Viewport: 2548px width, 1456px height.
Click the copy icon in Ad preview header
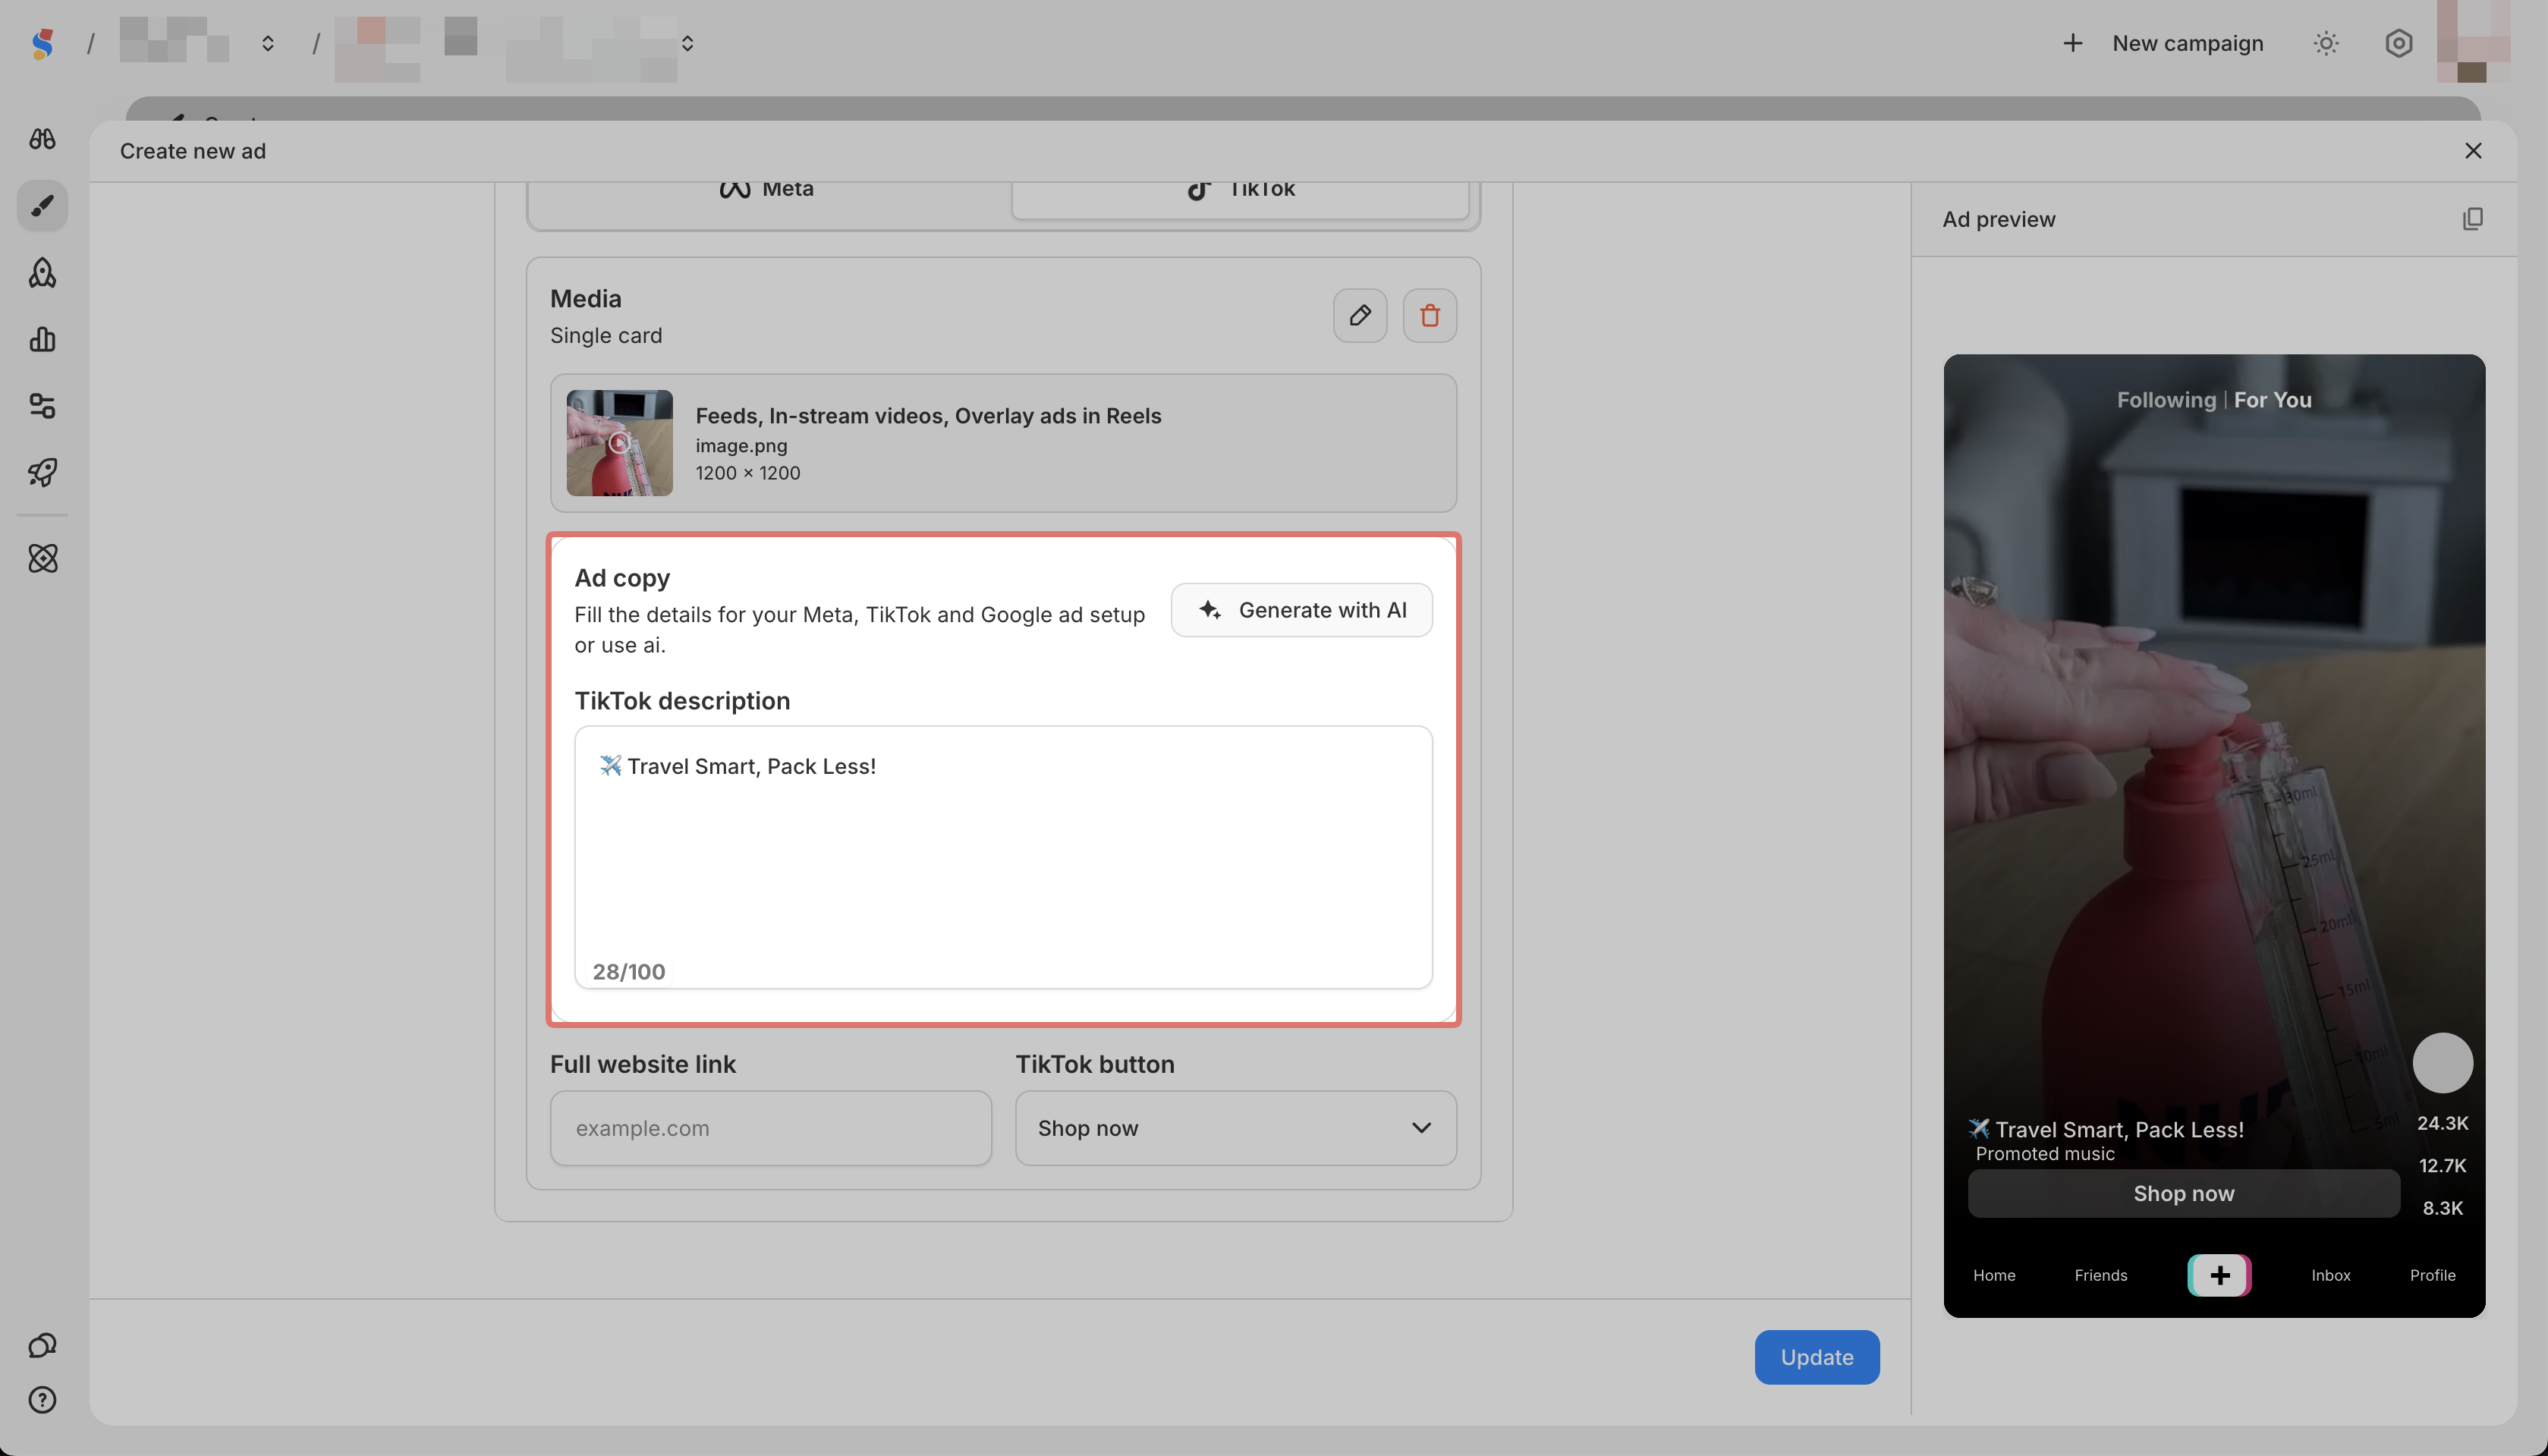click(2472, 219)
